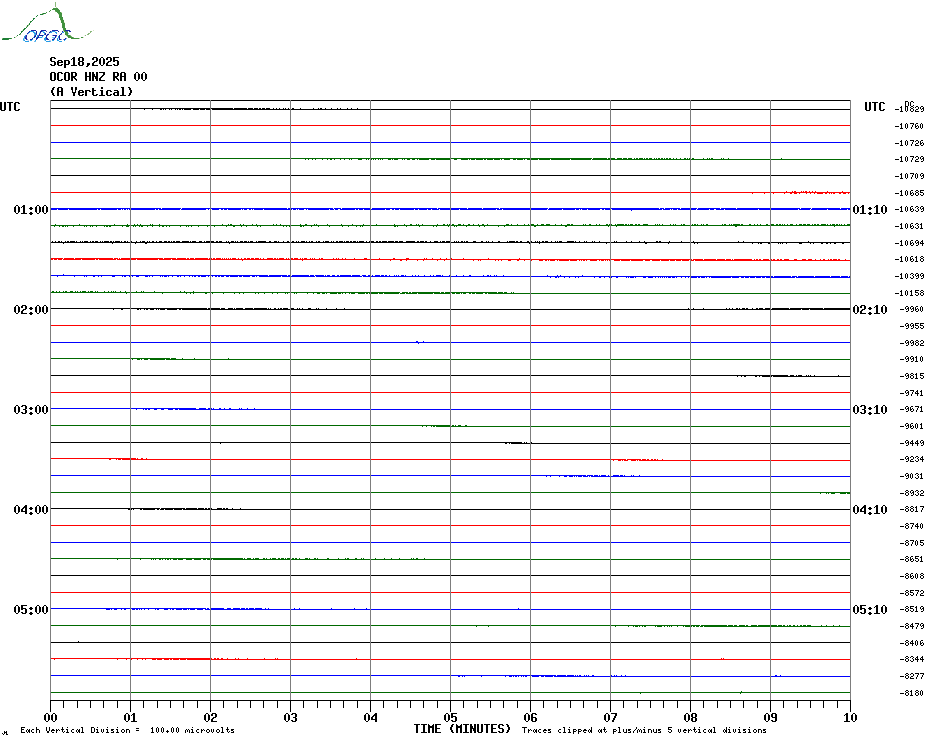Click the DC value -9234
Image resolution: width=930 pixels, height=744 pixels.
(x=912, y=459)
